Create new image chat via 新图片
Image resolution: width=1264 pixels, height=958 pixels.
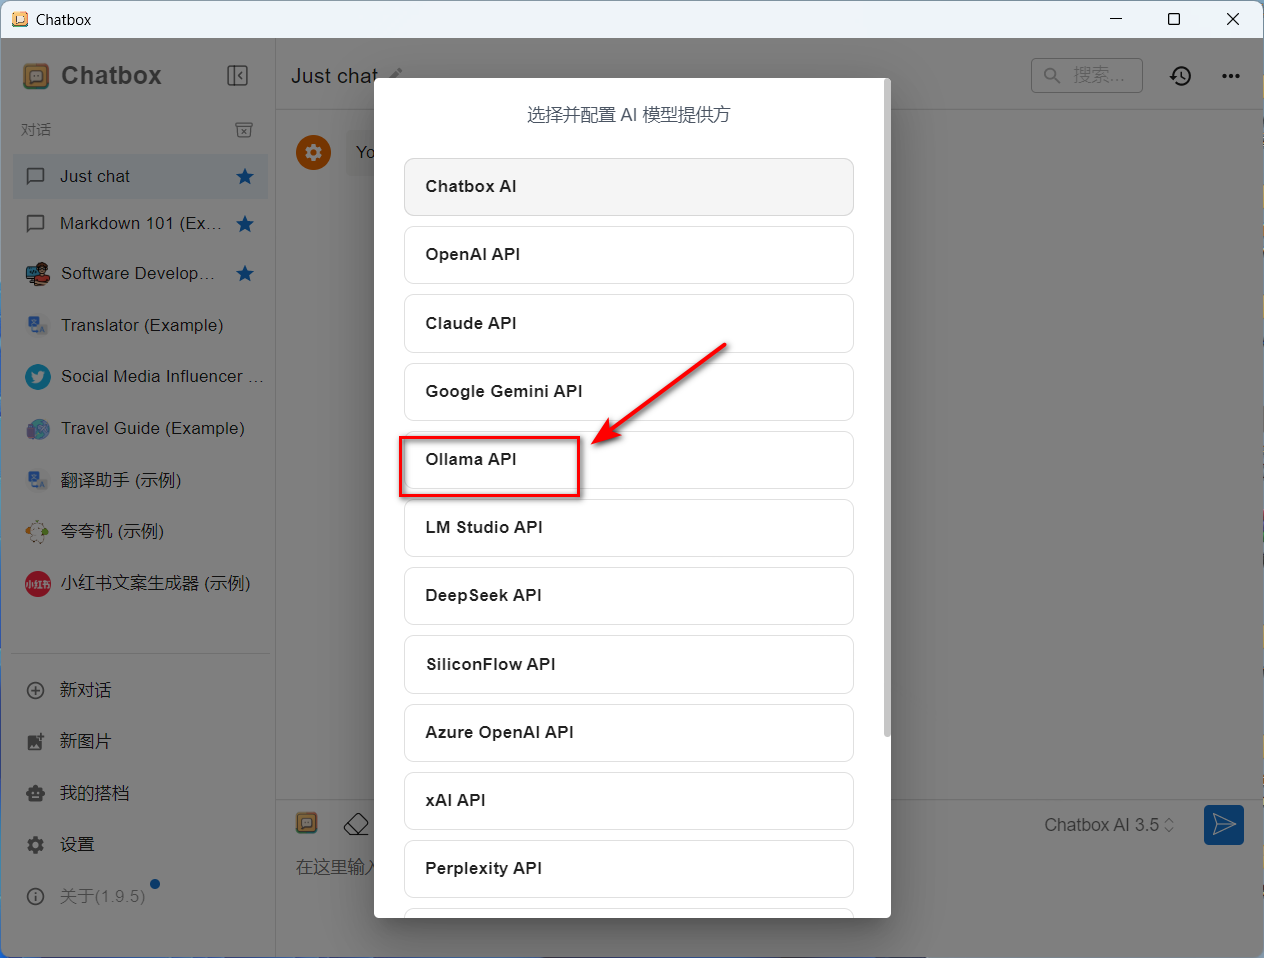(x=140, y=742)
